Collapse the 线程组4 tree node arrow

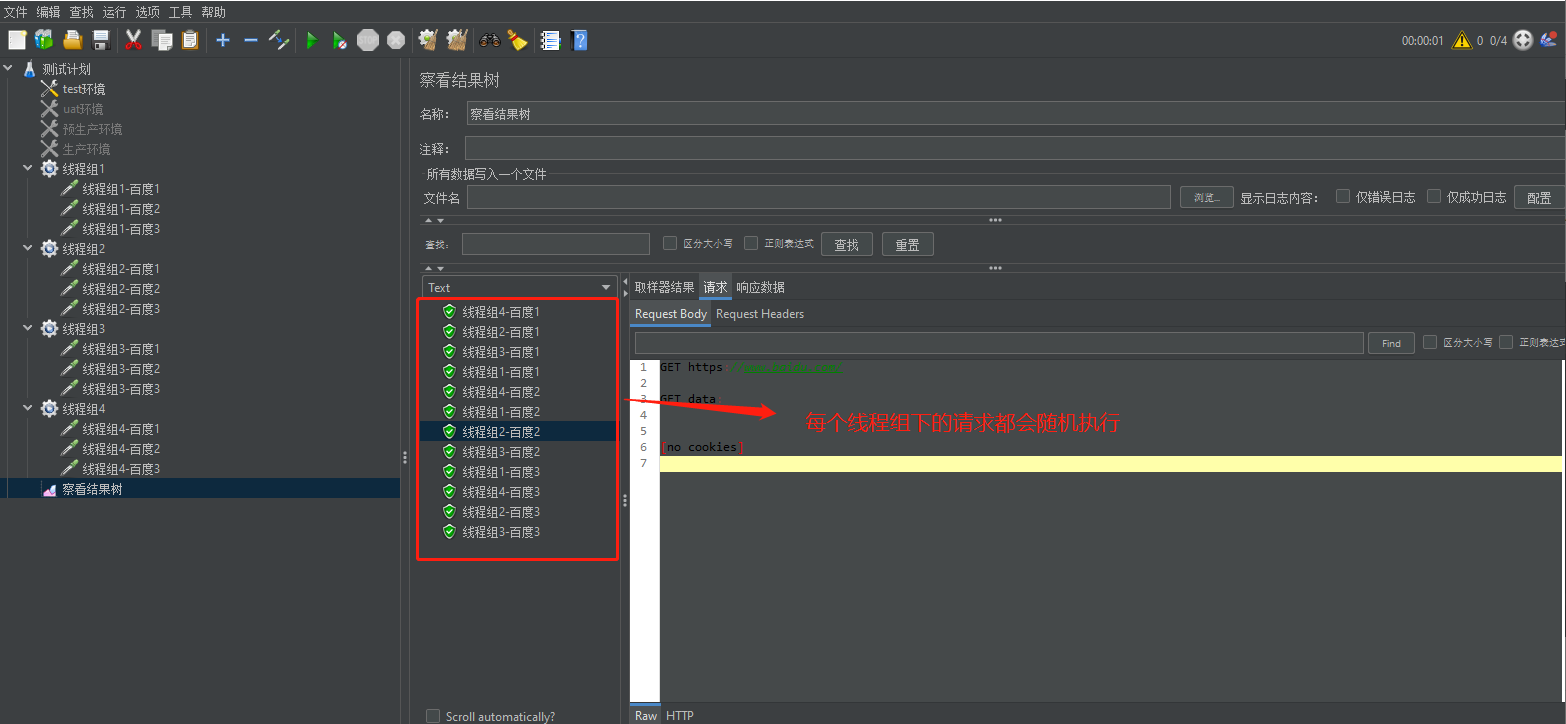(28, 409)
